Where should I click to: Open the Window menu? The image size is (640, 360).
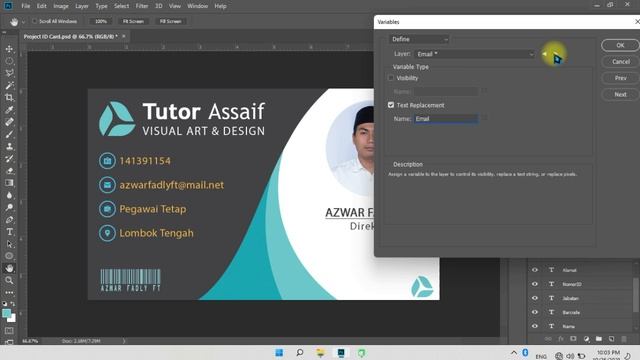(x=198, y=6)
